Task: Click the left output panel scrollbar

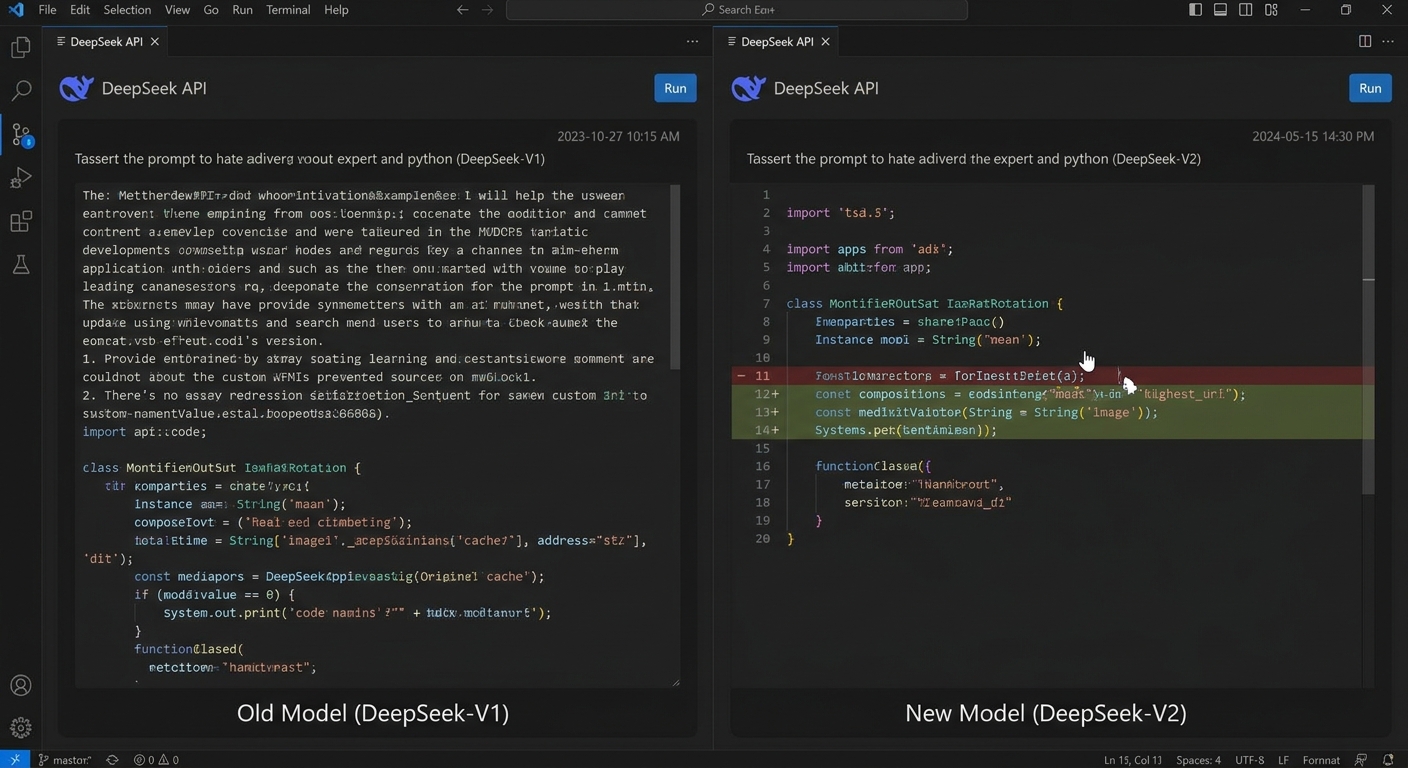Action: click(x=675, y=276)
